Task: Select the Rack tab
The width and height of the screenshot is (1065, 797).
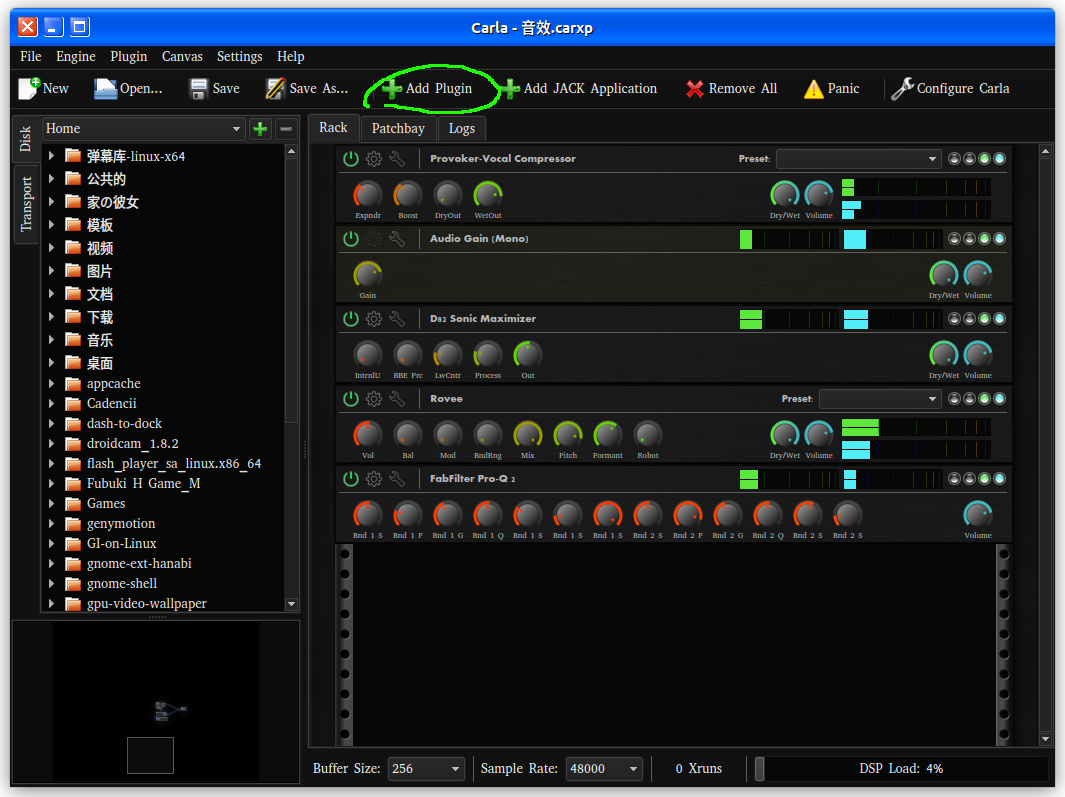Action: [x=333, y=128]
